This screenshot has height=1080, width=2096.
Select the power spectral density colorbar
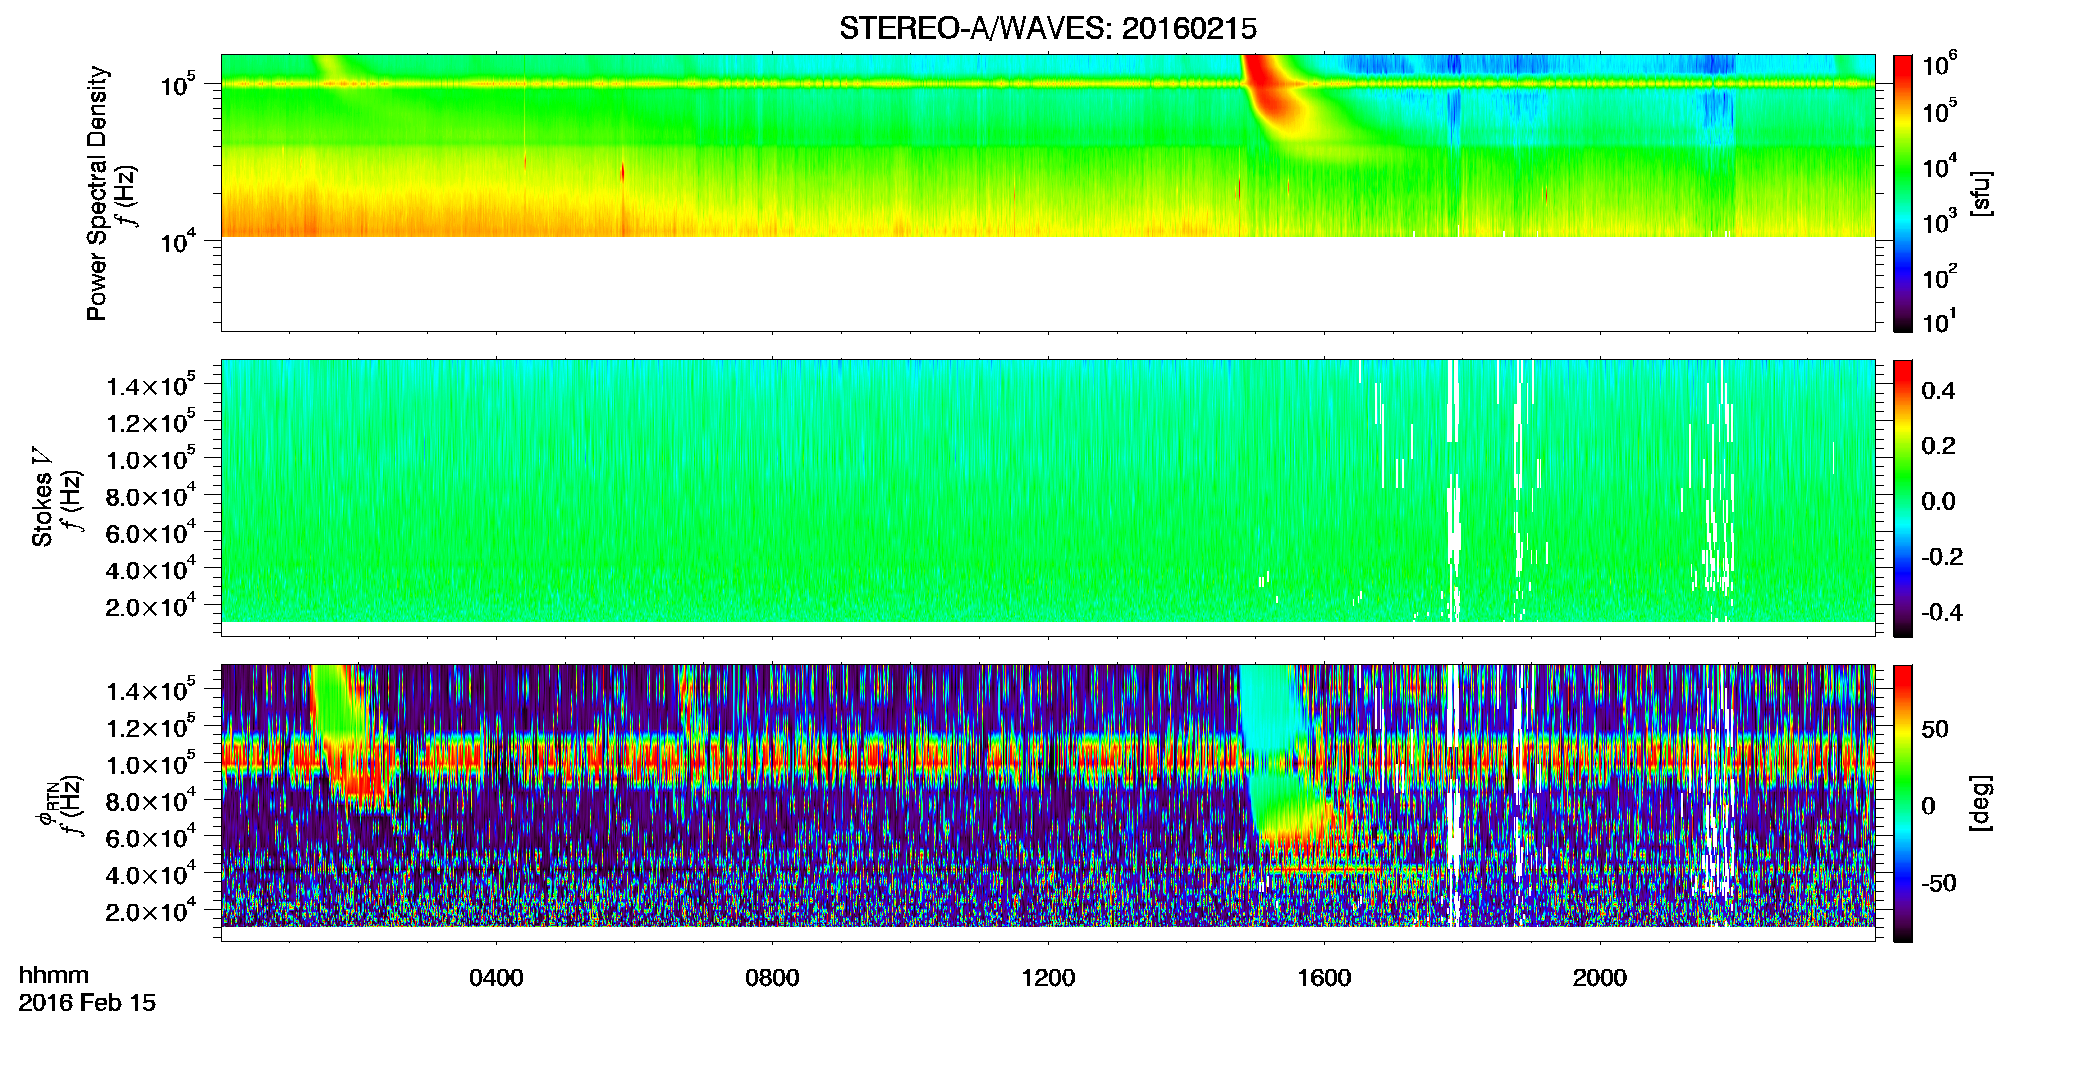pos(1903,193)
